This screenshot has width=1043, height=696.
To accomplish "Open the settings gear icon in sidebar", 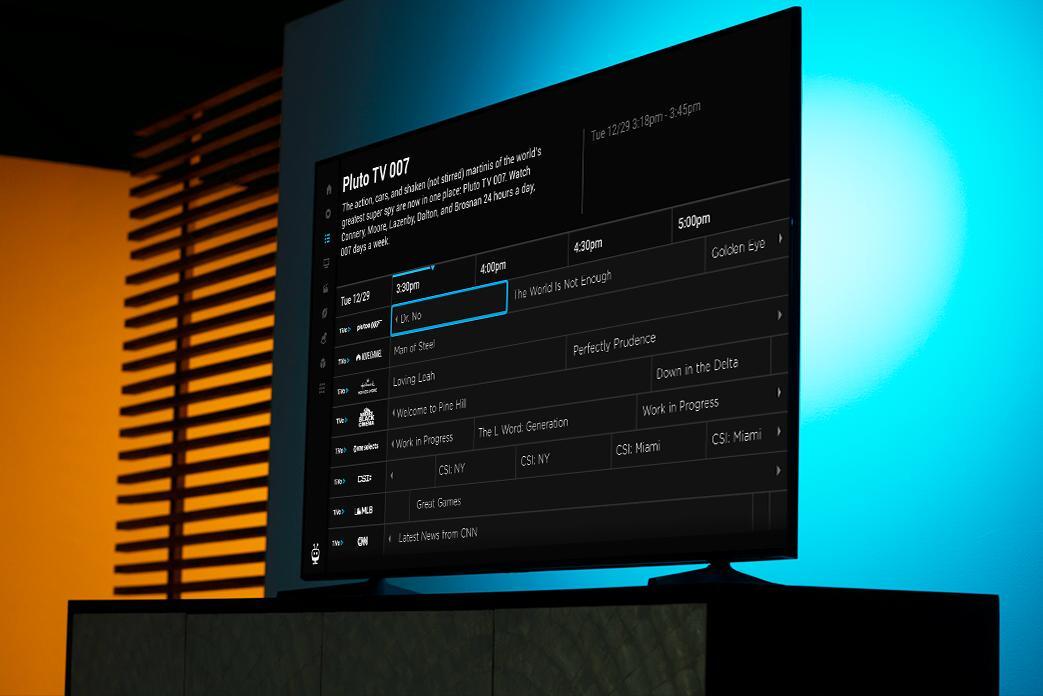I will [327, 214].
